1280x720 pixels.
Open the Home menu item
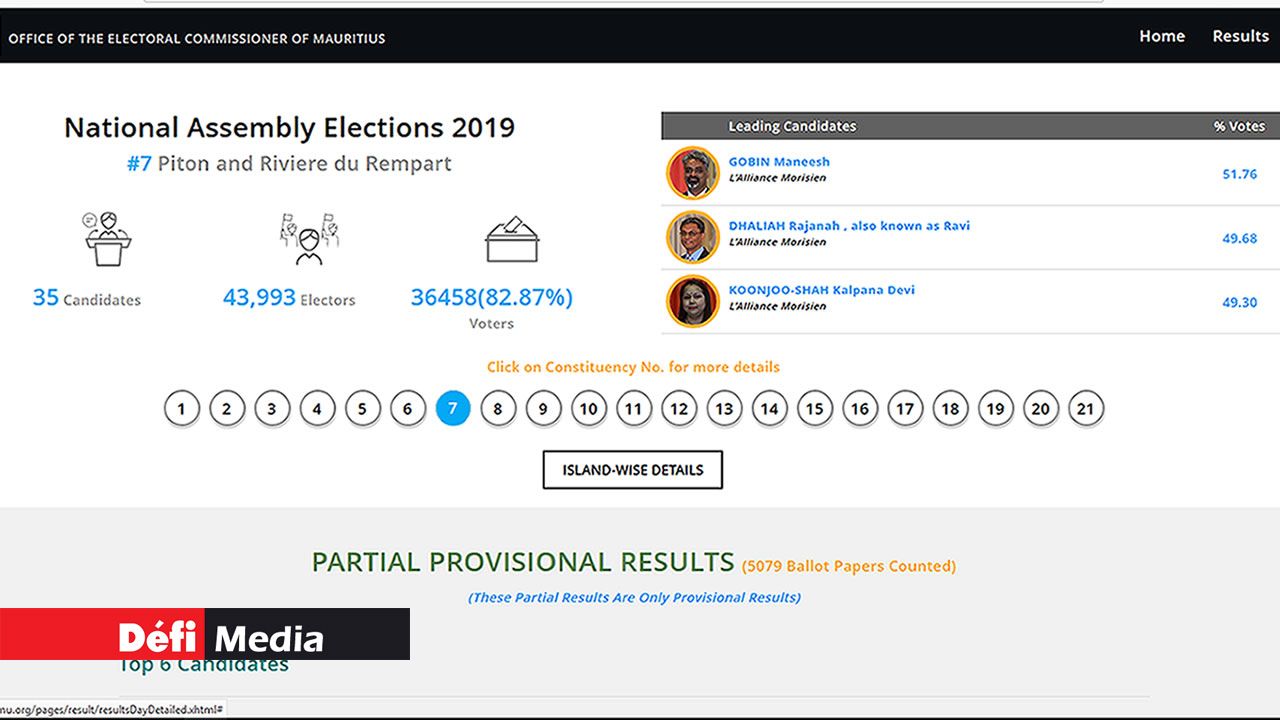pos(1162,36)
